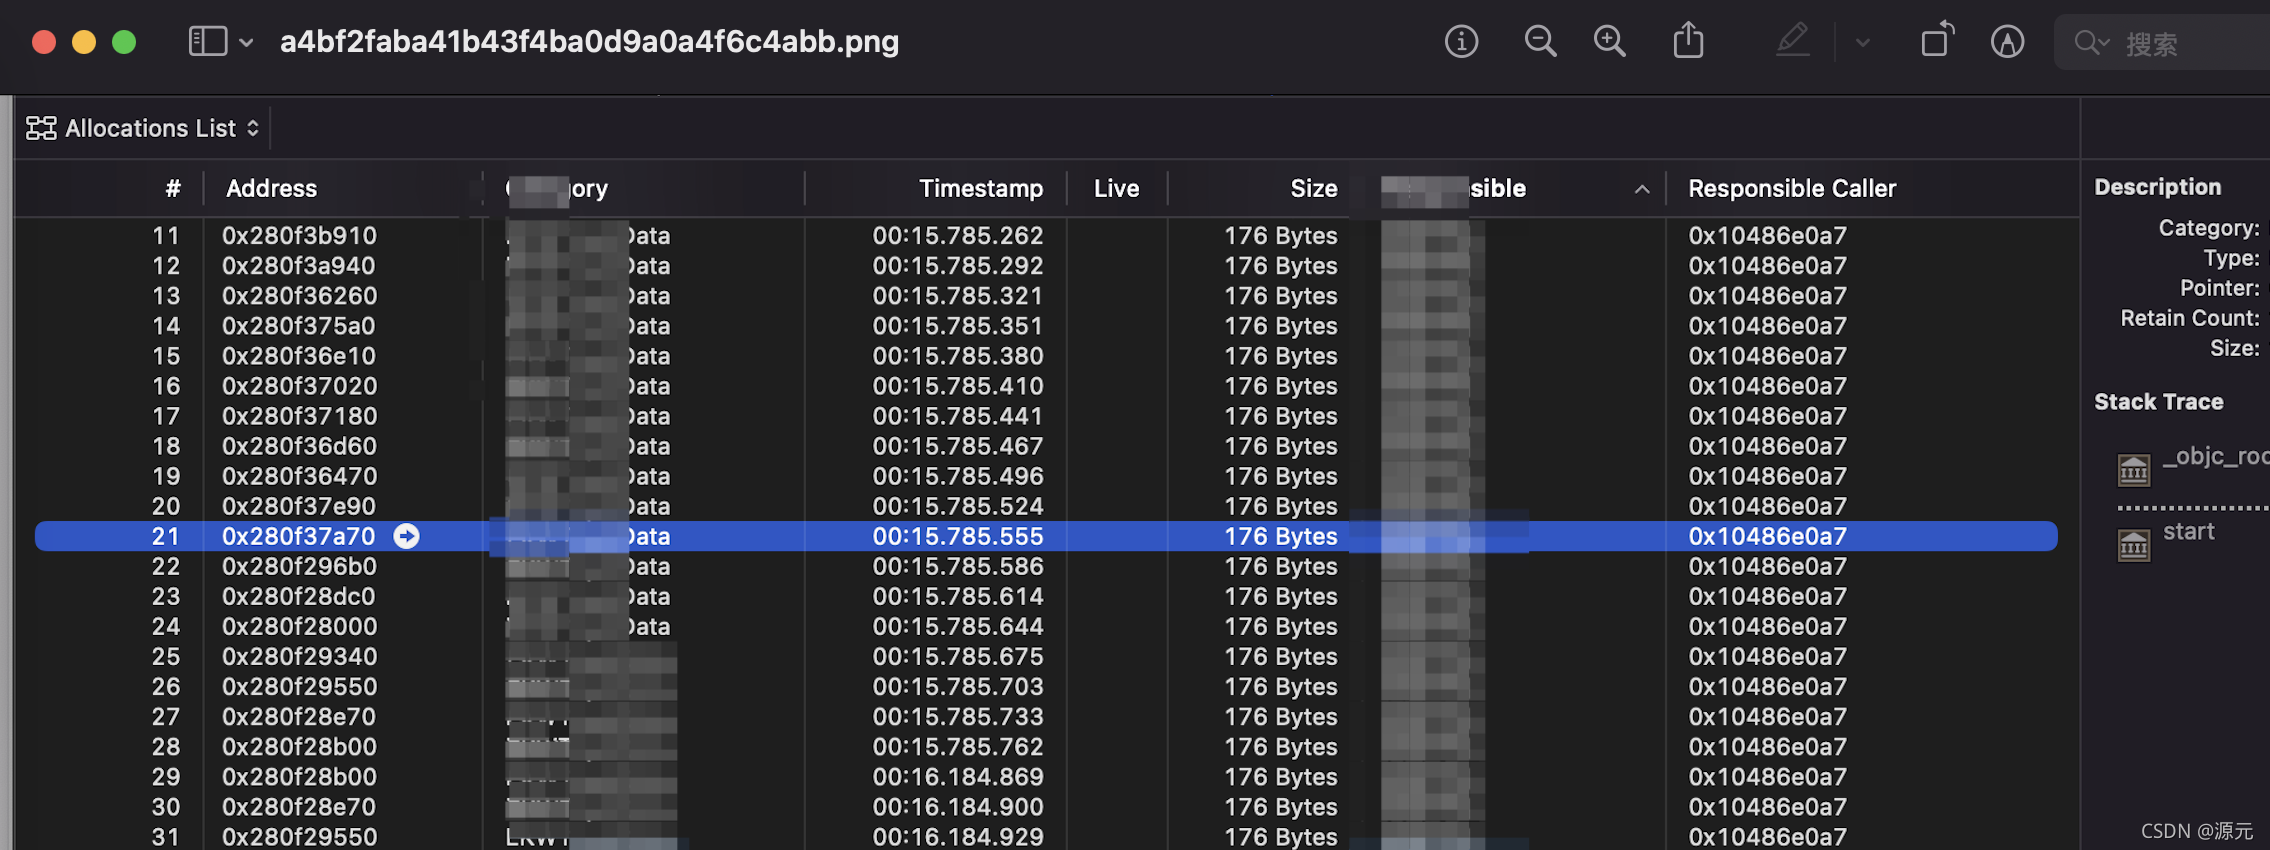The image size is (2270, 850).
Task: Select row with address 0x280f375a0
Action: (1046, 326)
